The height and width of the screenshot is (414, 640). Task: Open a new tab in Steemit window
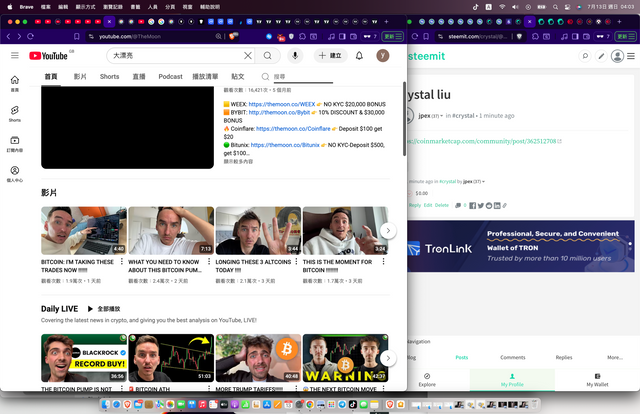coord(619,22)
